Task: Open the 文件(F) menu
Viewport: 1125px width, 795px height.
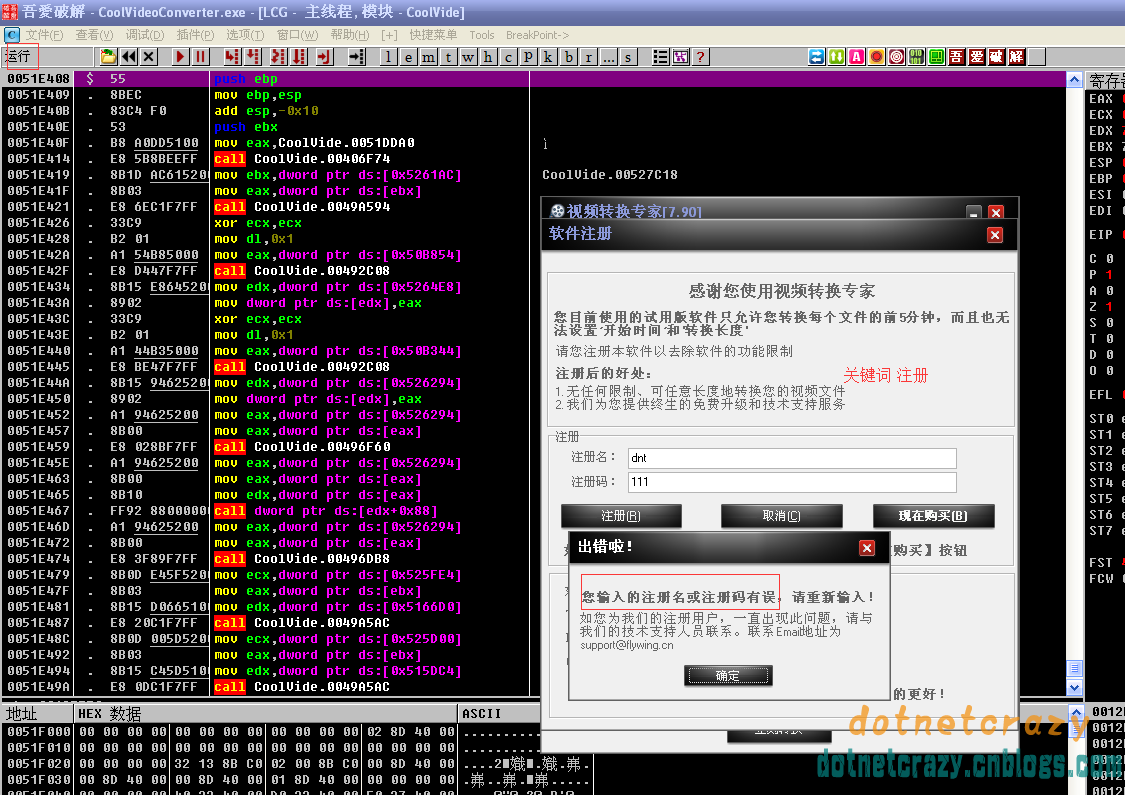Action: (x=44, y=35)
